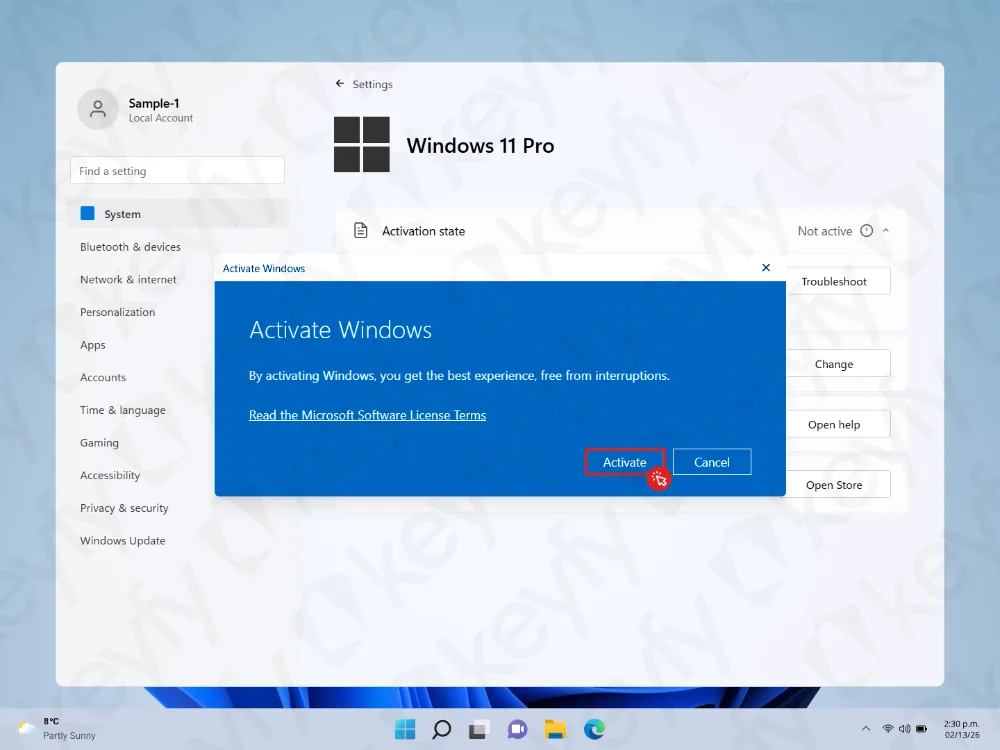Viewport: 1000px width, 750px height.
Task: Click the Activation state label
Action: click(x=423, y=231)
